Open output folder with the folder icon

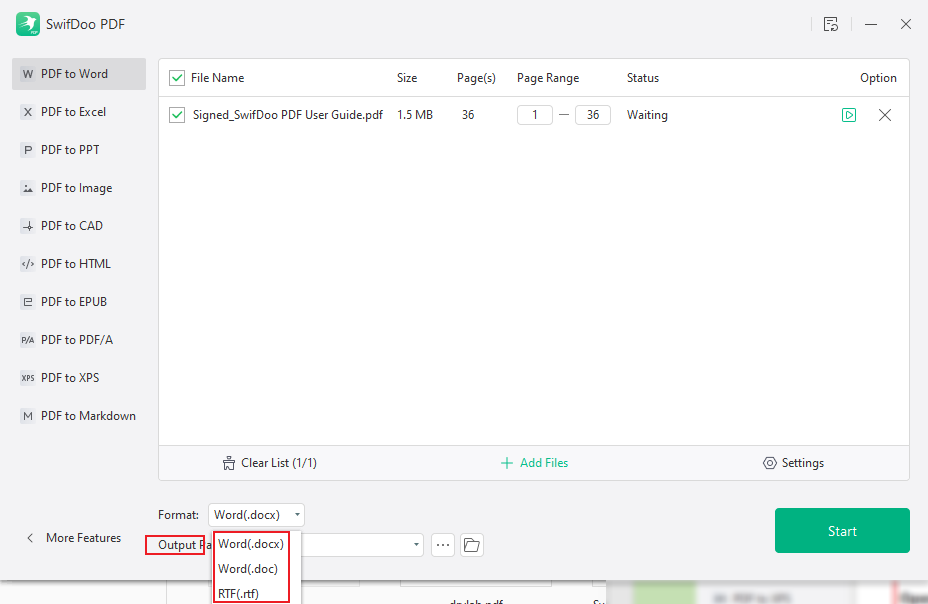[472, 545]
